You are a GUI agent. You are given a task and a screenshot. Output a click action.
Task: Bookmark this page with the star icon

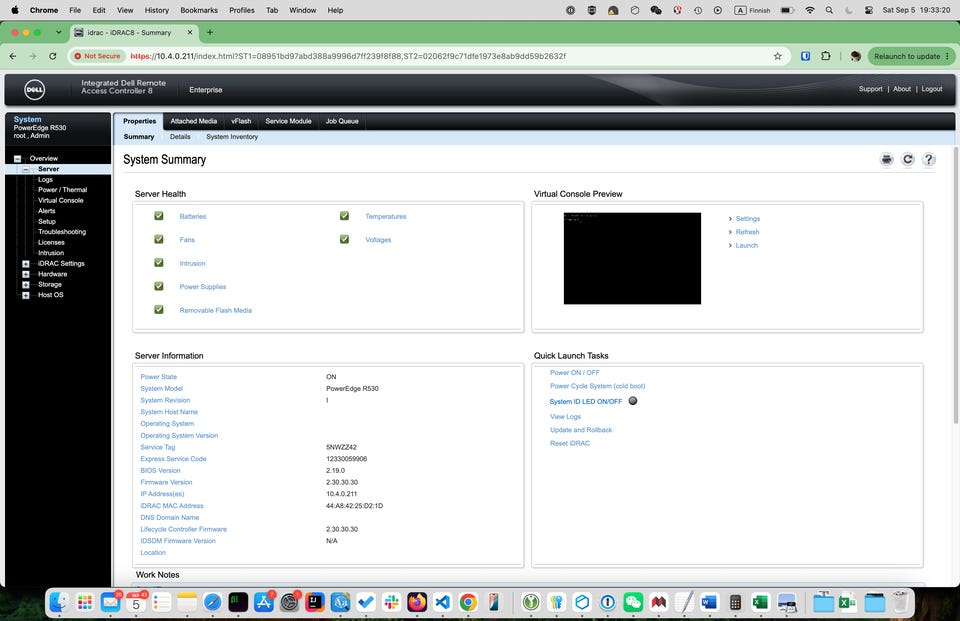pyautogui.click(x=778, y=56)
